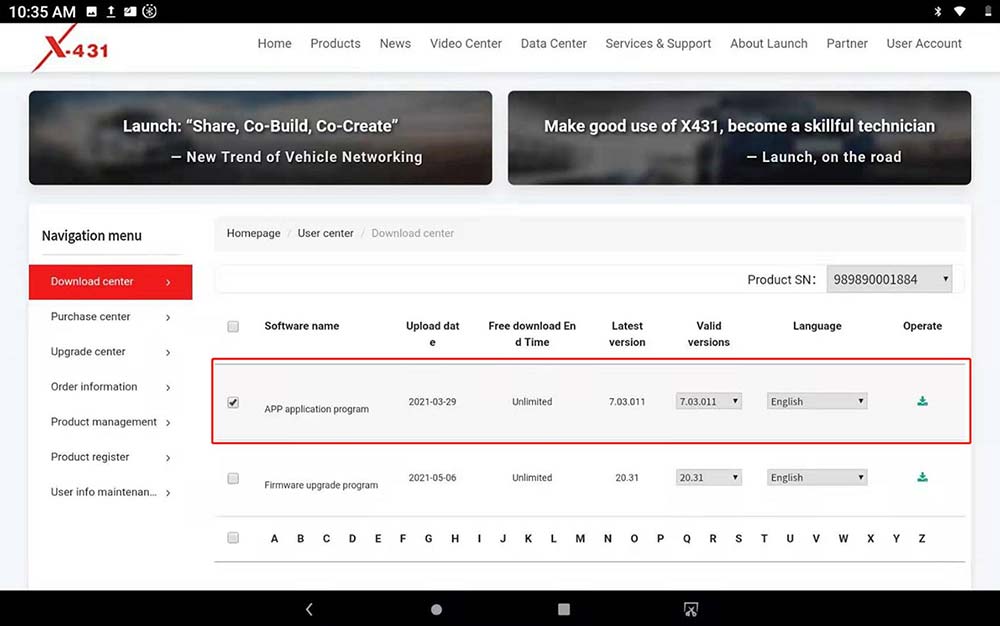Filter software by letter B

300,539
